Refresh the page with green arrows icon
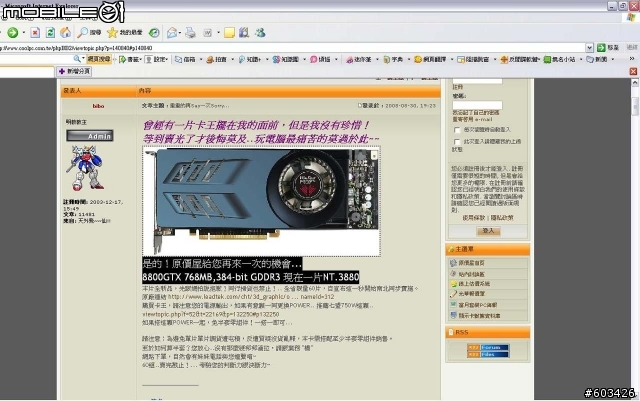The width and height of the screenshot is (640, 401). click(x=50, y=33)
